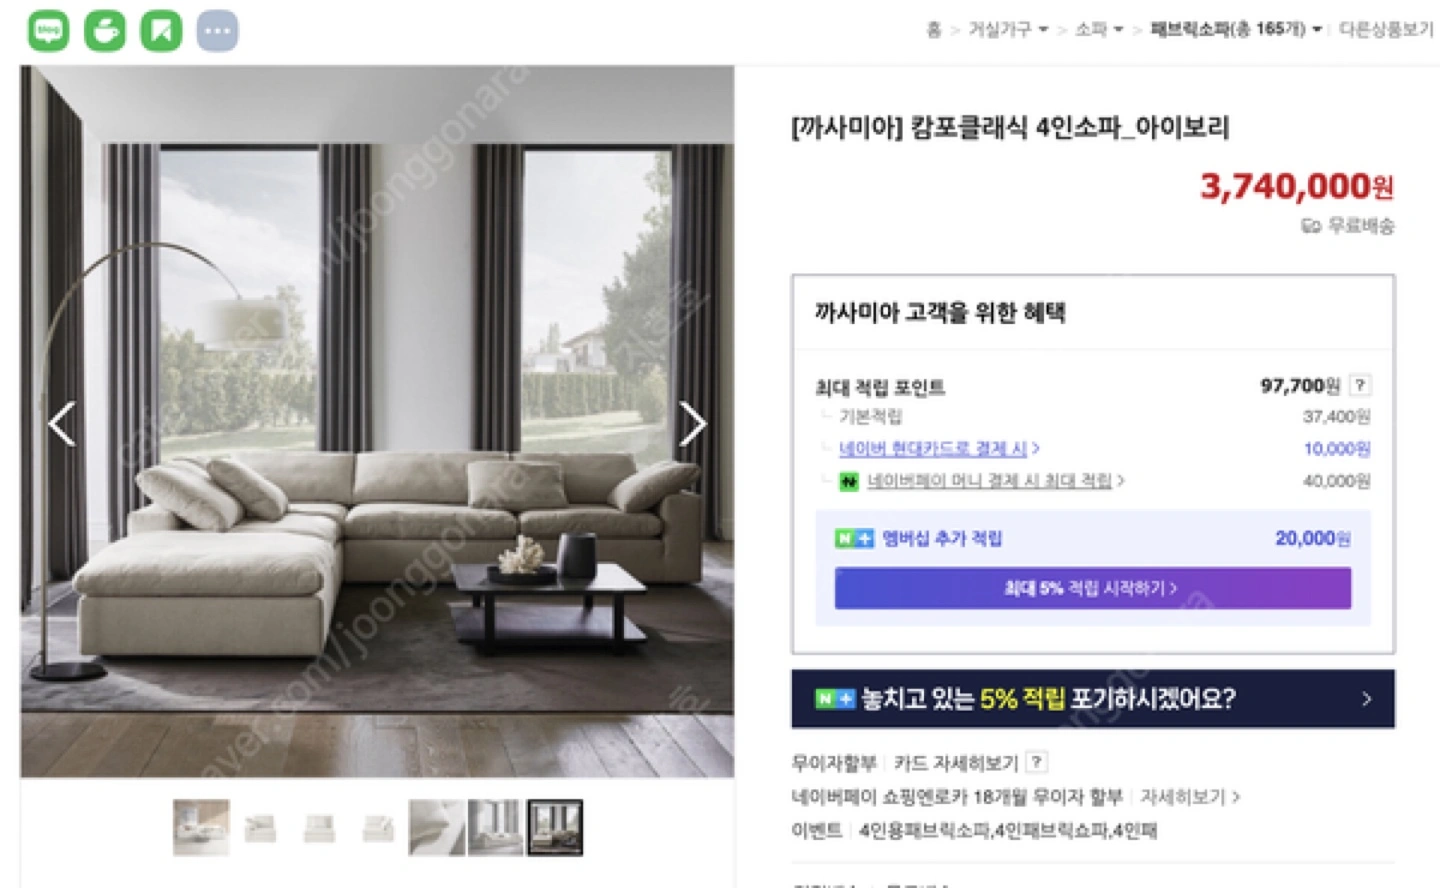The width and height of the screenshot is (1440, 888).
Task: Click 자세히보기 next to 무이자 할부
Action: [1190, 797]
